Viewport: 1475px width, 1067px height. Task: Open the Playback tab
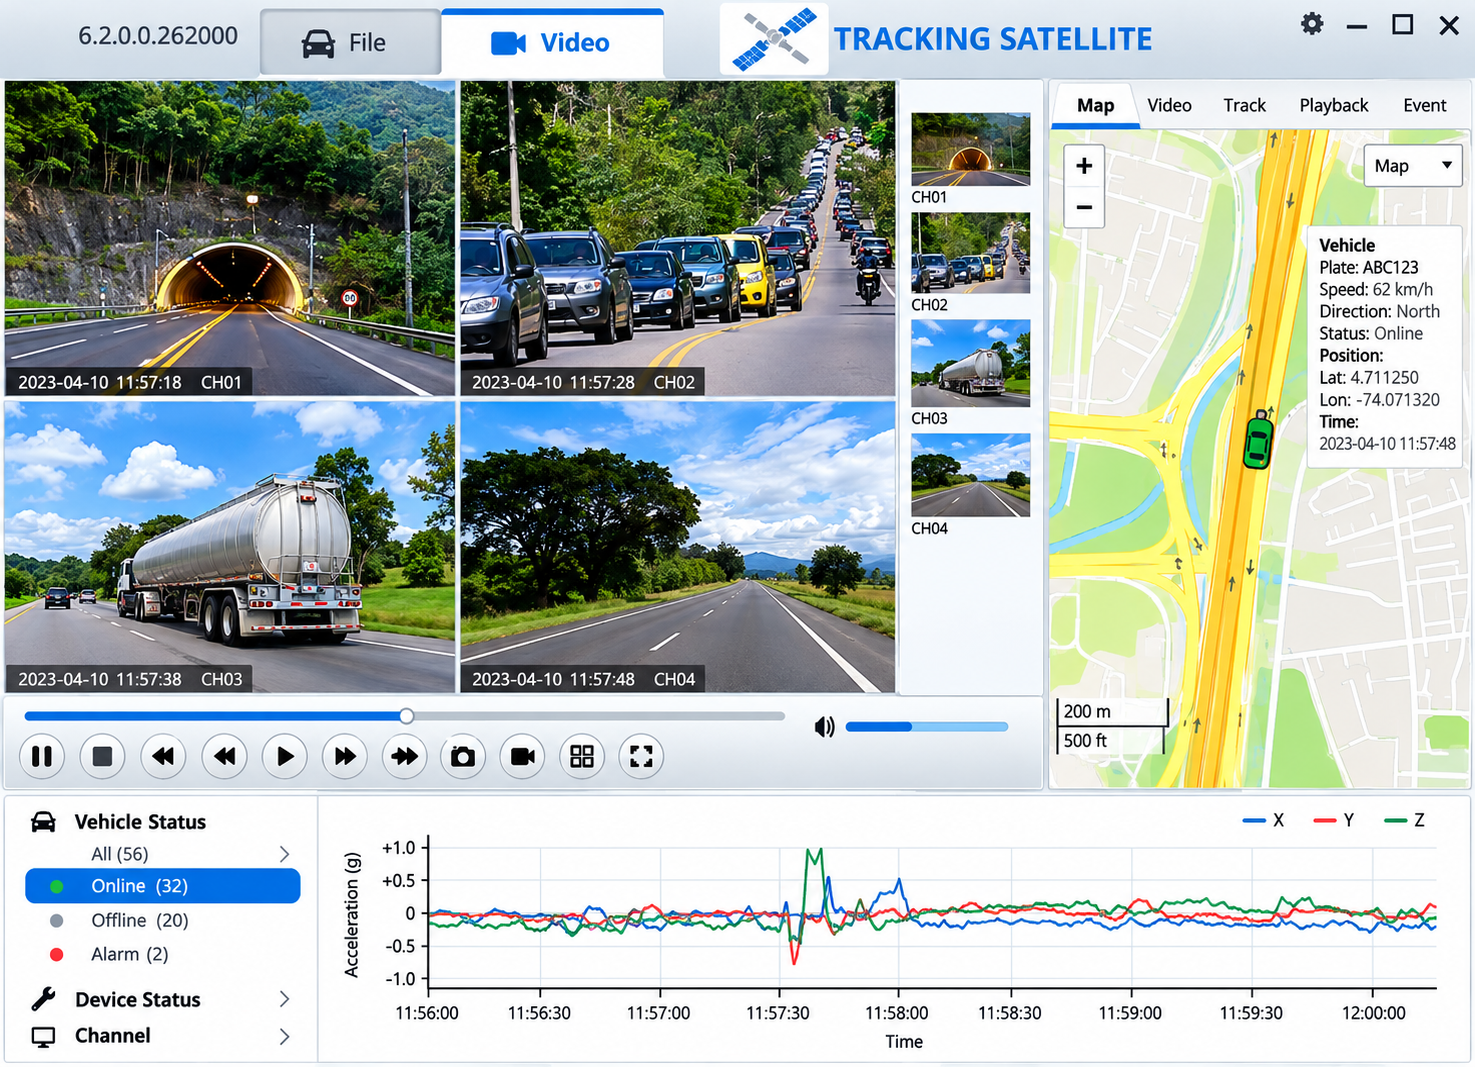point(1334,105)
